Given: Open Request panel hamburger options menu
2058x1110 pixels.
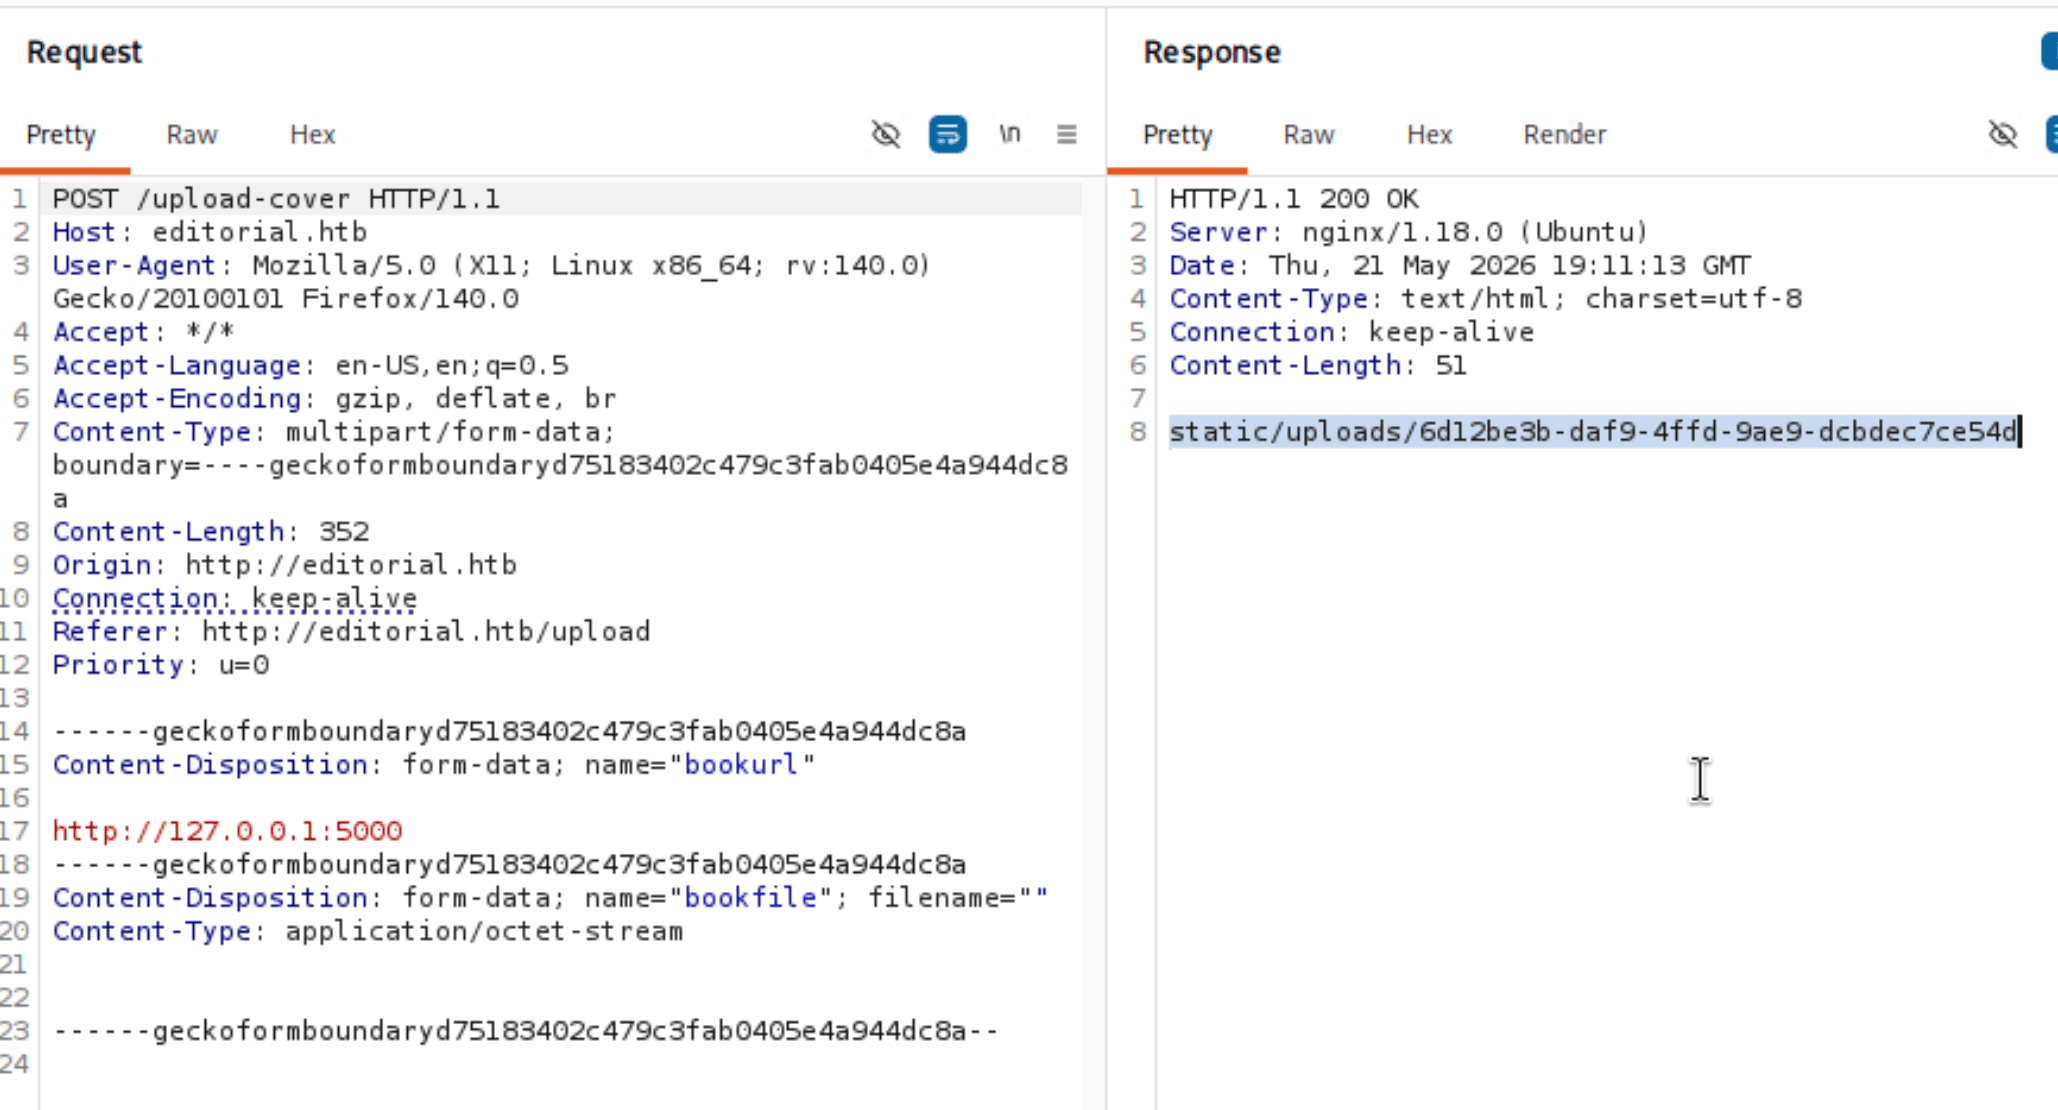Looking at the screenshot, I should click(x=1067, y=134).
